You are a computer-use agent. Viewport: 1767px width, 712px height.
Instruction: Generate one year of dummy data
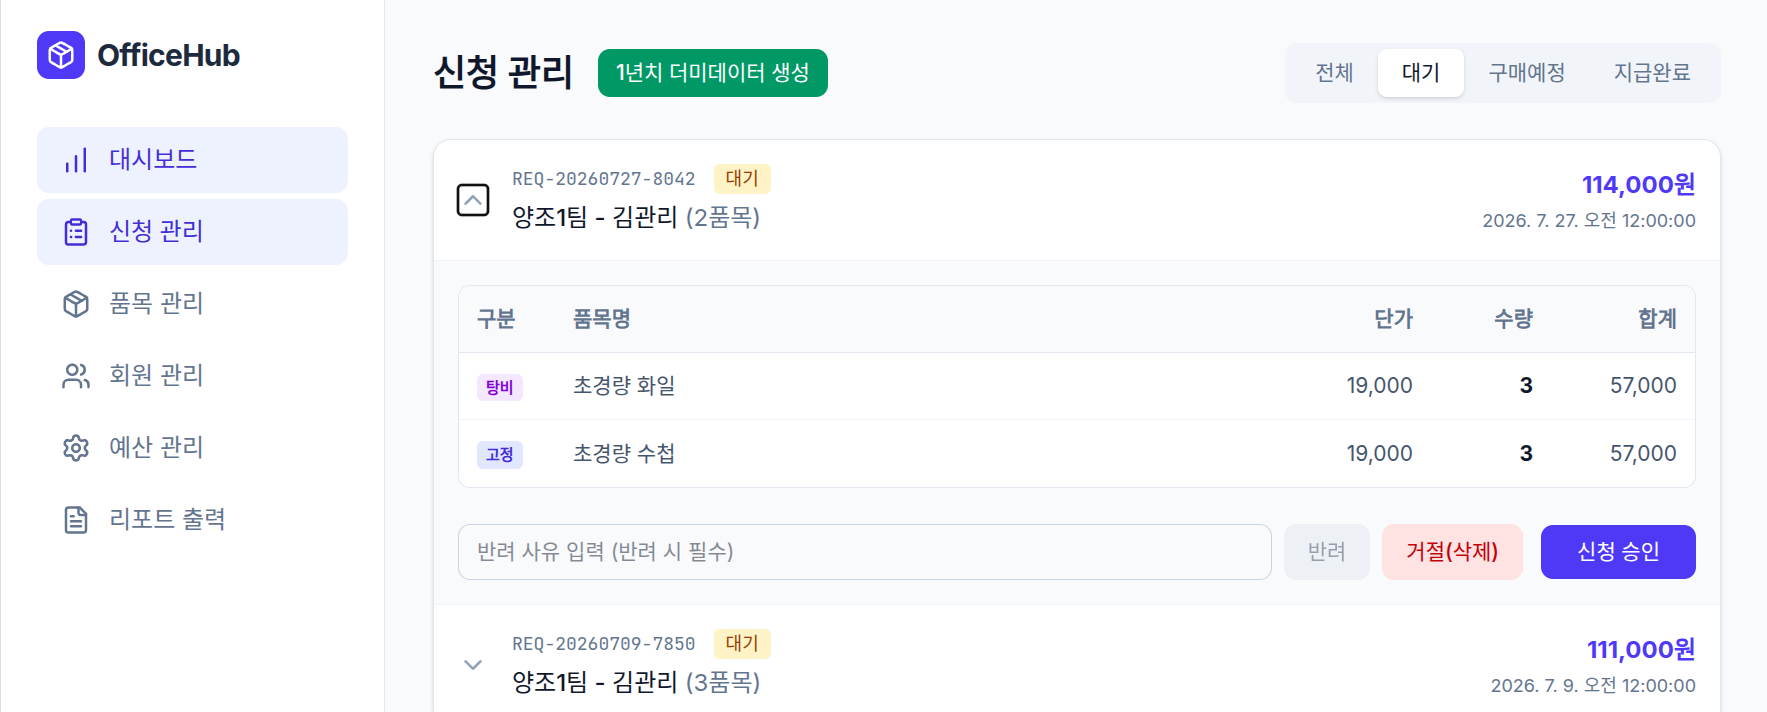pyautogui.click(x=712, y=73)
